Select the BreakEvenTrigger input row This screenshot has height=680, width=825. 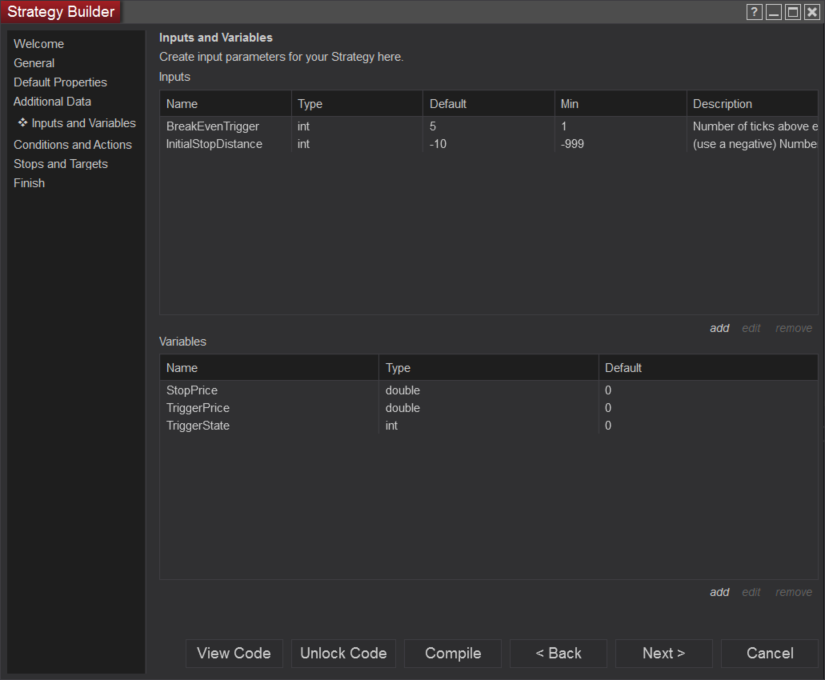[x=489, y=126]
